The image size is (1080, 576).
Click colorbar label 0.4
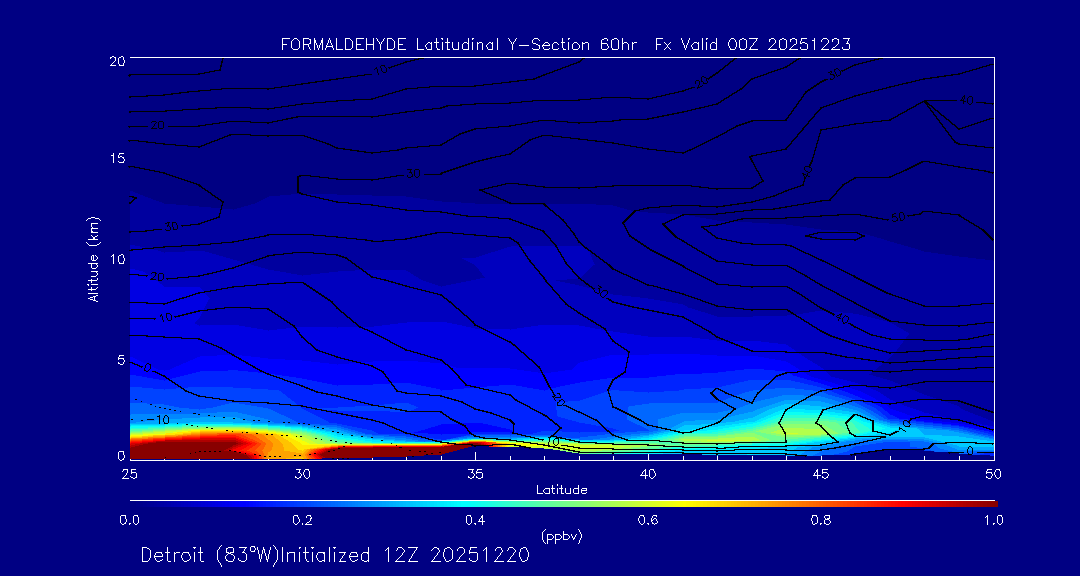[475, 520]
